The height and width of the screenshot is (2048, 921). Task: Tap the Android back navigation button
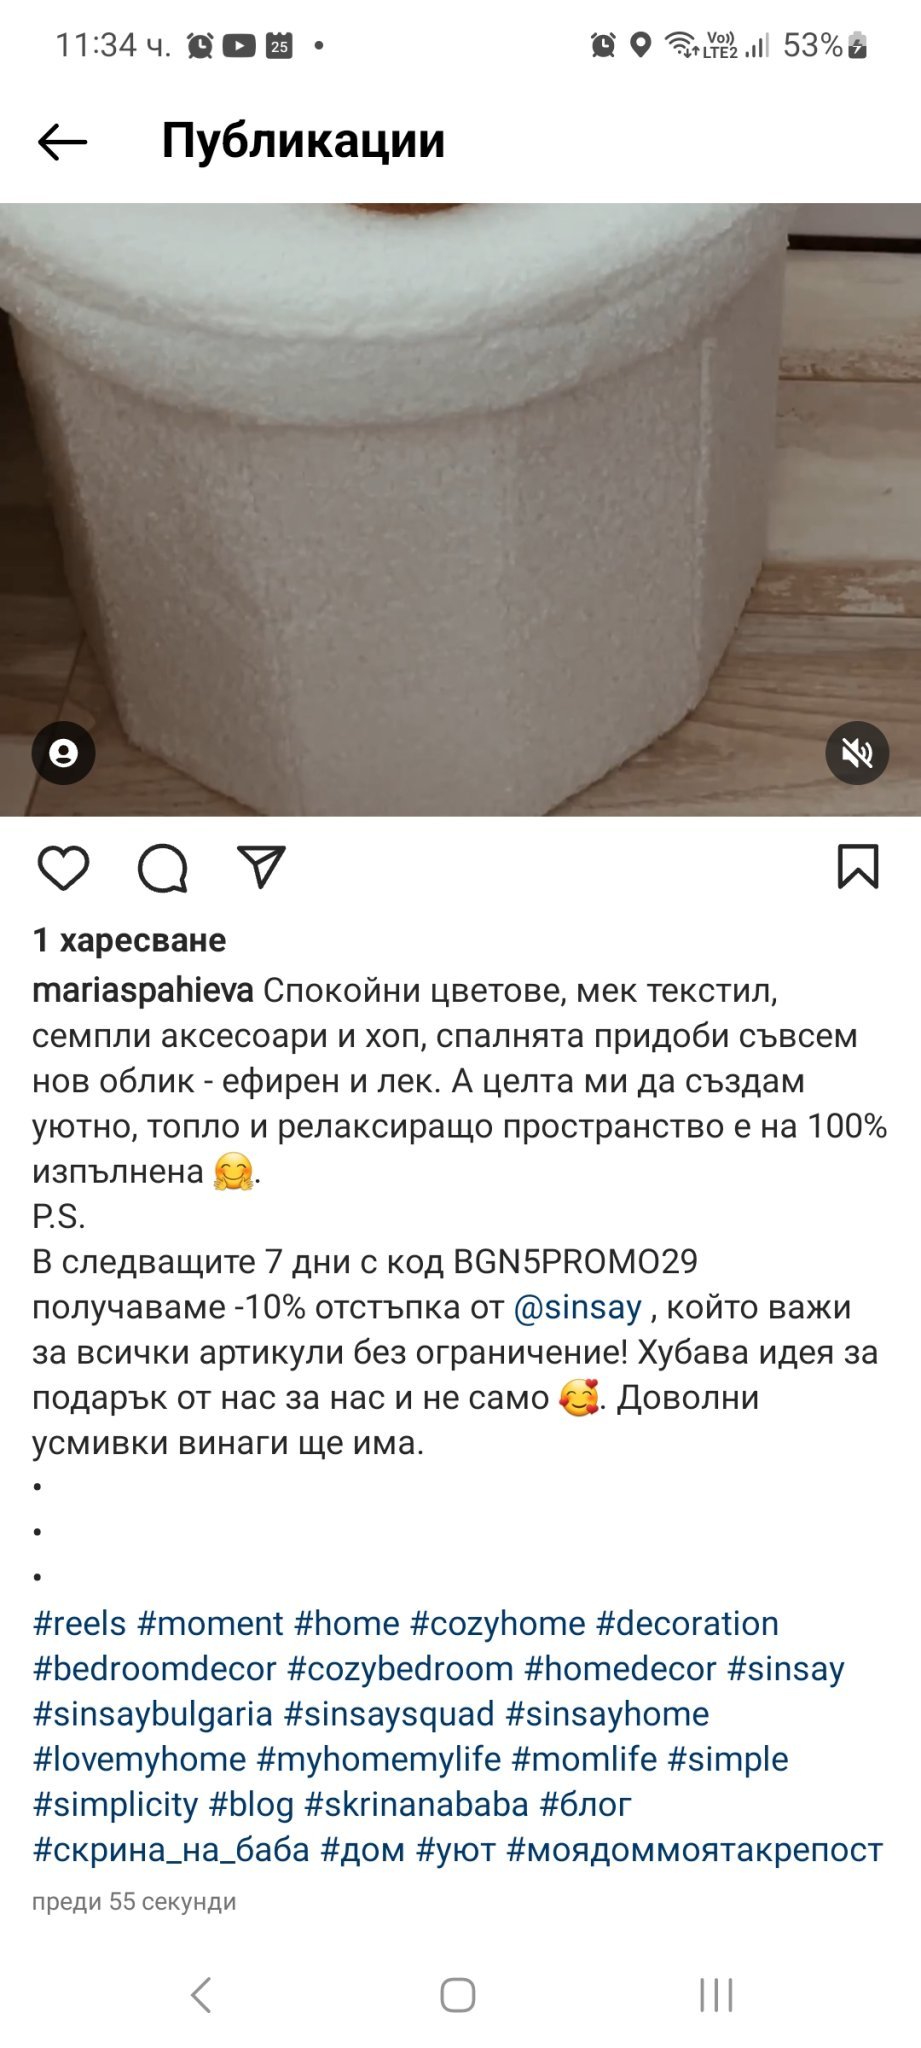pyautogui.click(x=201, y=1994)
